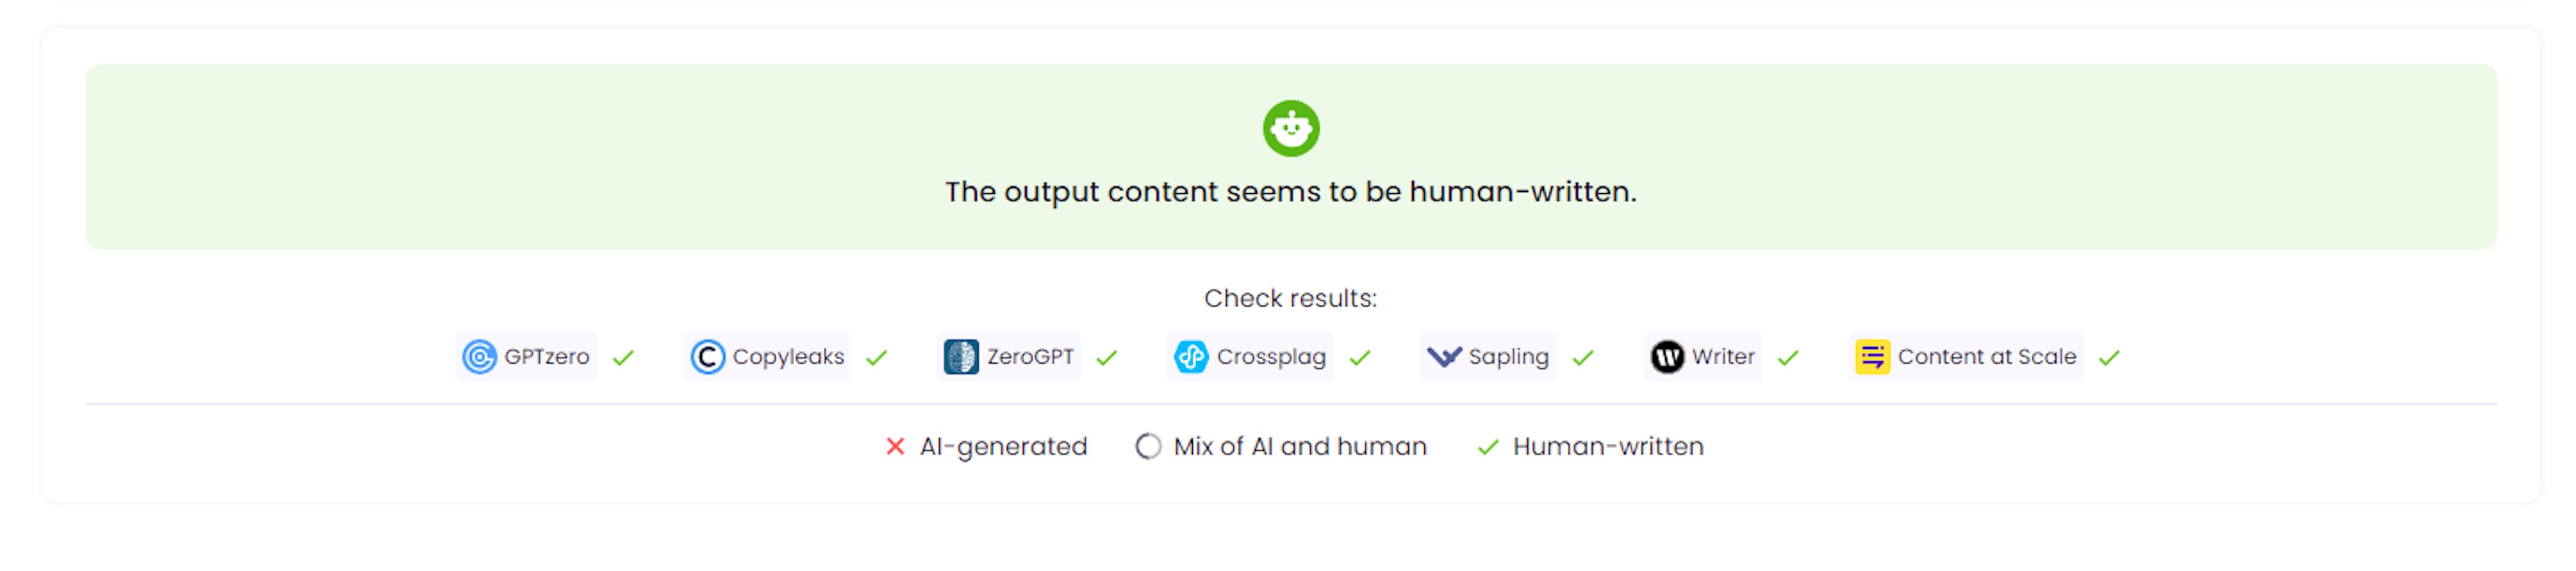
Task: Click the green robot face icon
Action: pos(1290,128)
